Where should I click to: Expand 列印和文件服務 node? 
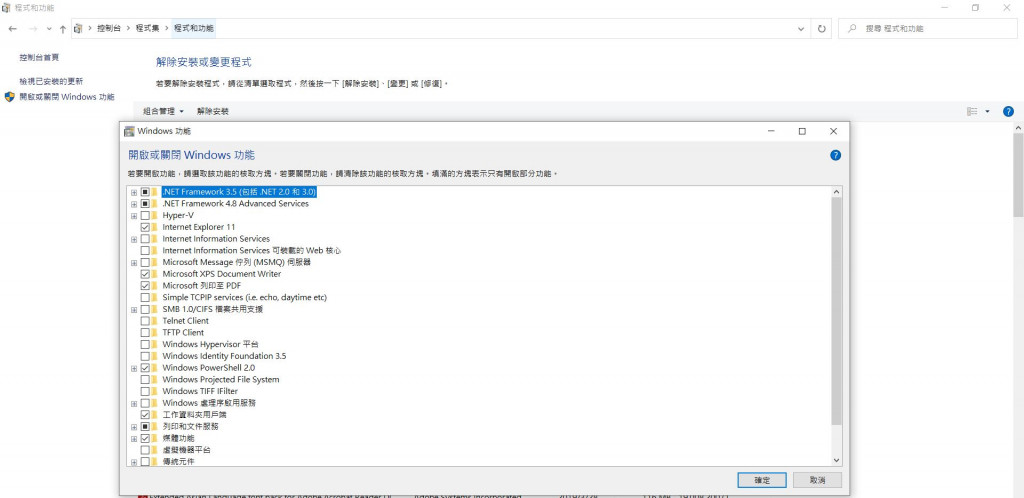click(x=134, y=427)
